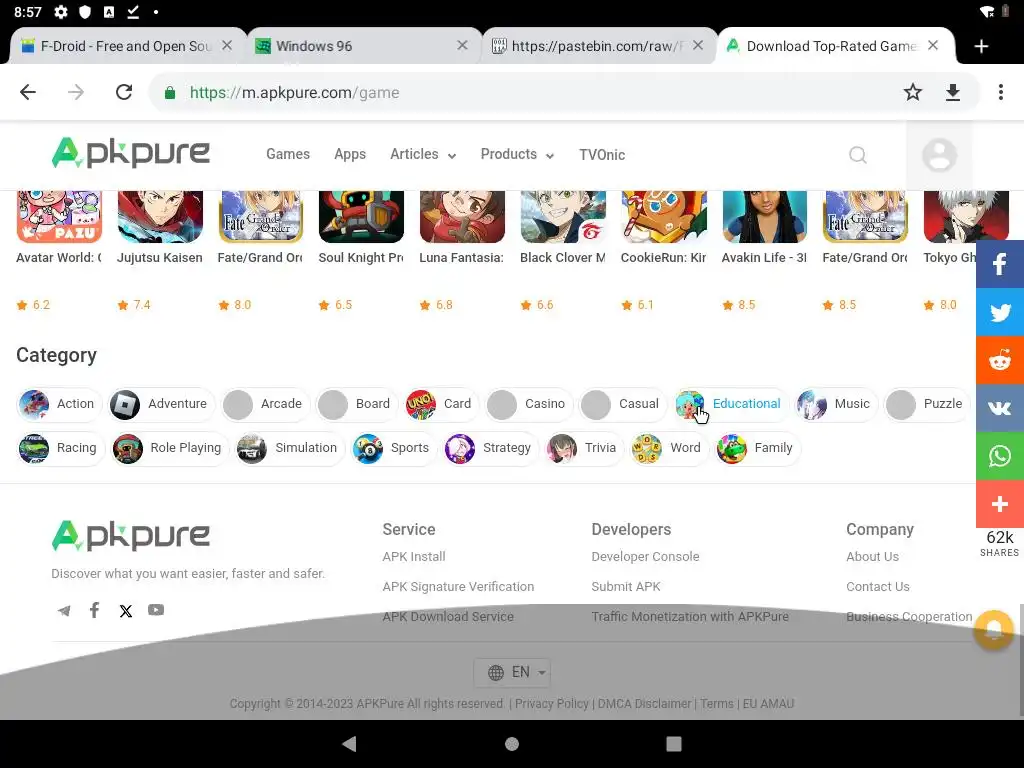Open the Developer Console link
Screen dimensions: 1024x768
645,556
